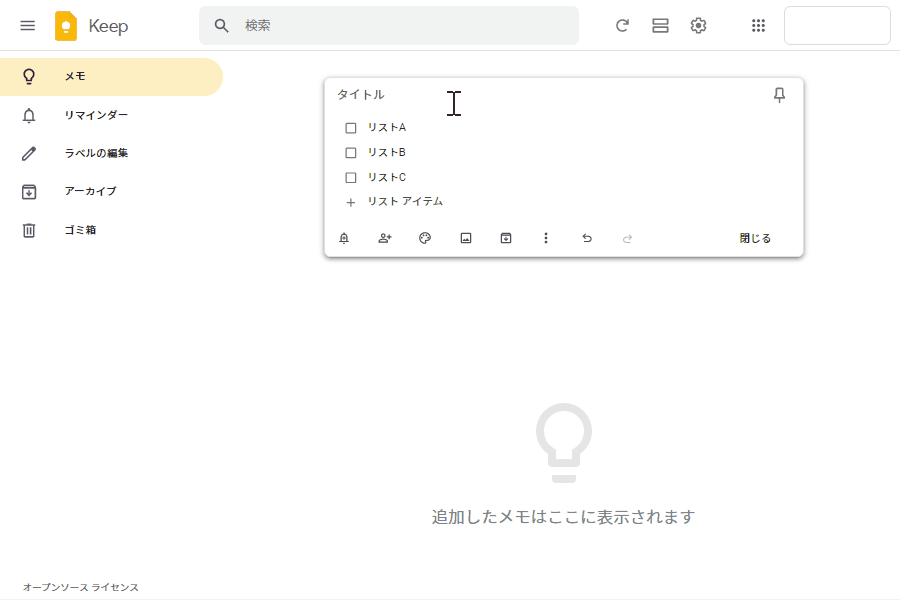The width and height of the screenshot is (900, 600).
Task: Add a collaborator to the note
Action: pyautogui.click(x=385, y=238)
